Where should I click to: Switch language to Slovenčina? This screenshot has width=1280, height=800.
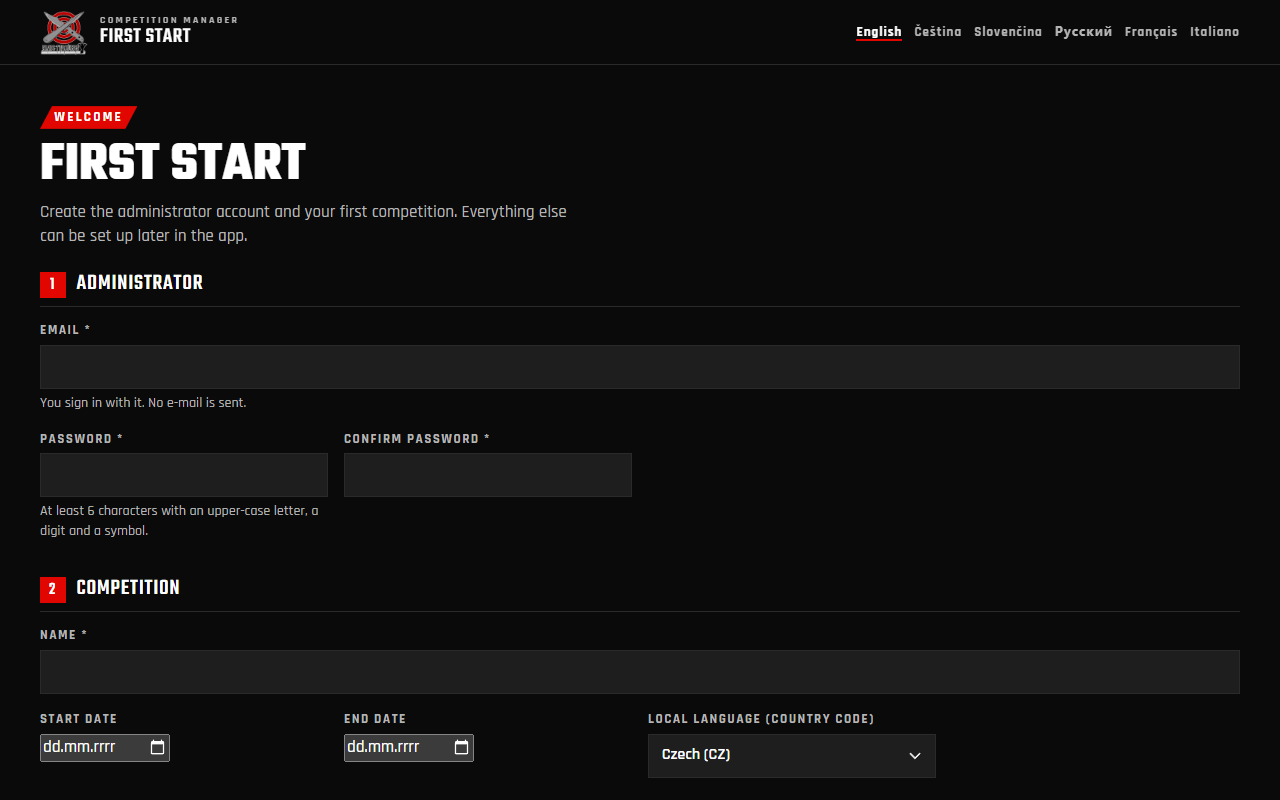(x=1008, y=32)
